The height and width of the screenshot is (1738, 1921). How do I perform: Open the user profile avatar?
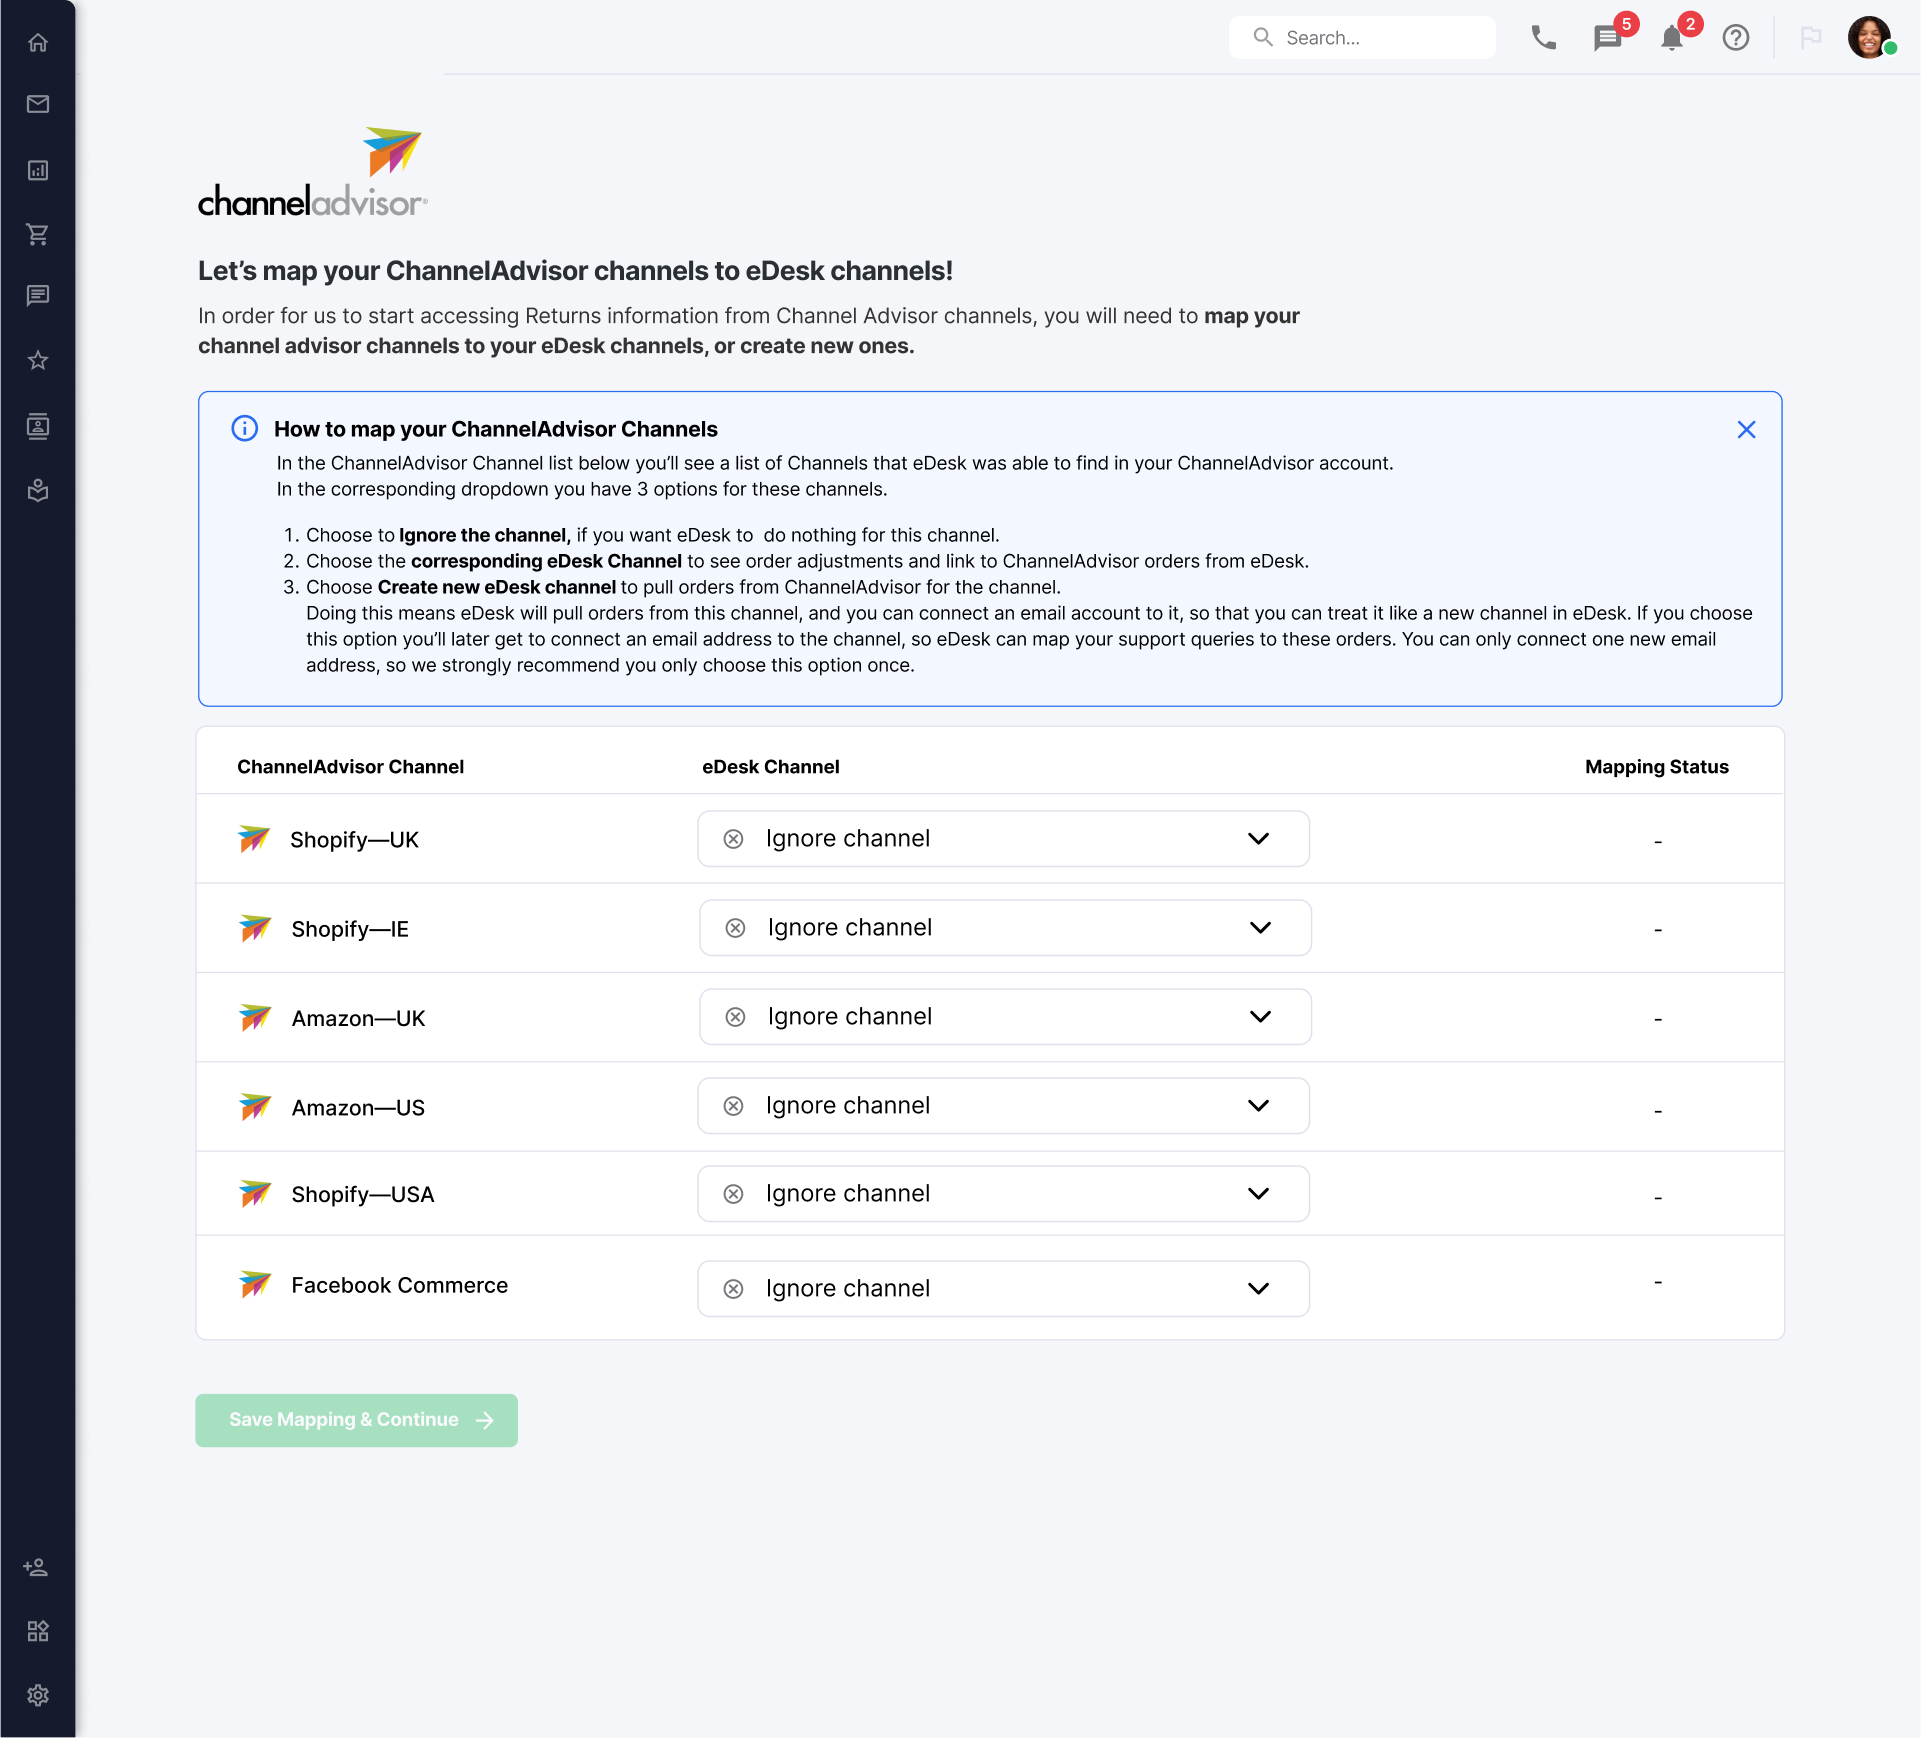(1869, 38)
